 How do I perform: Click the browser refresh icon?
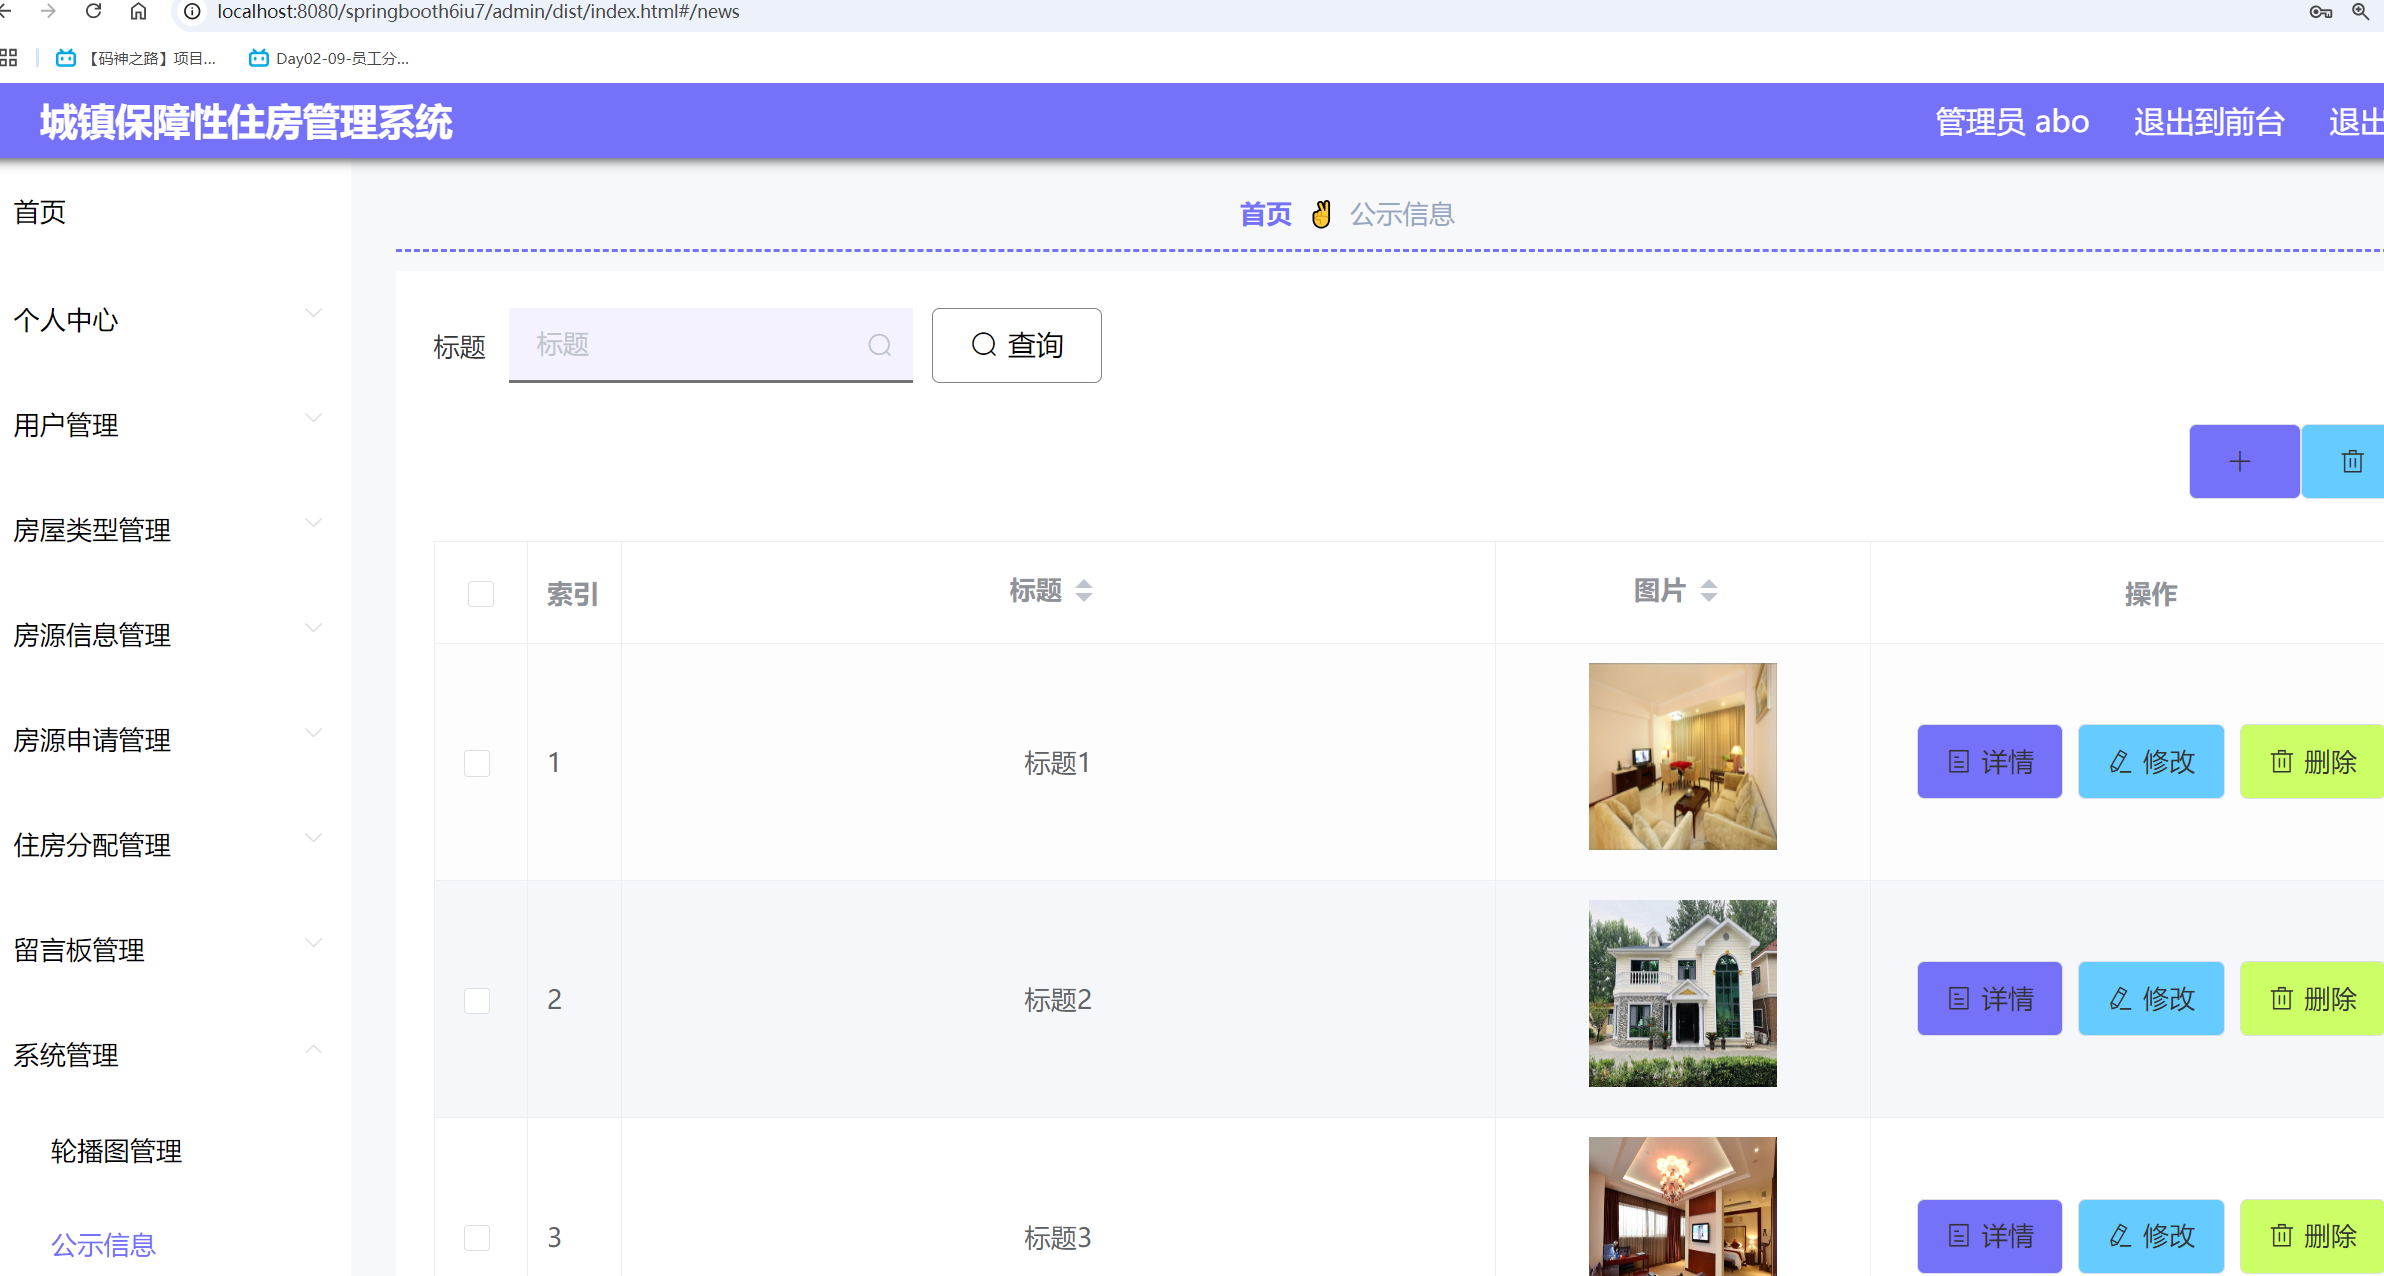(x=93, y=12)
